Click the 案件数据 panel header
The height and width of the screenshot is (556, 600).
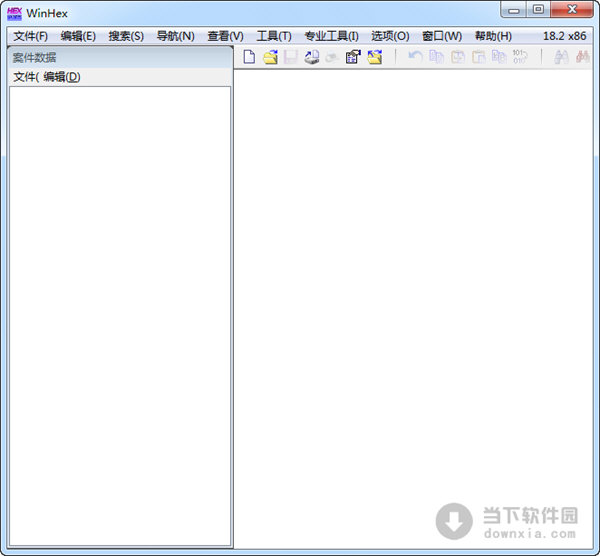(120, 58)
